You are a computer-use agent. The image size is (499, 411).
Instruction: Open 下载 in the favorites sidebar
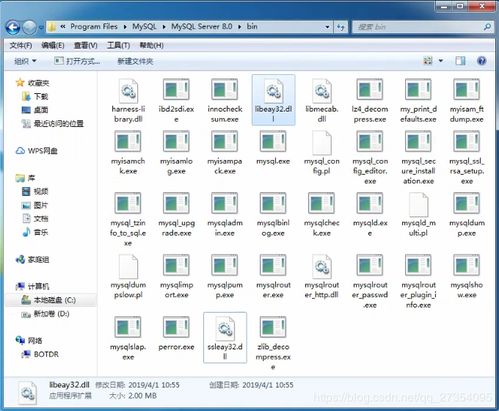point(35,96)
